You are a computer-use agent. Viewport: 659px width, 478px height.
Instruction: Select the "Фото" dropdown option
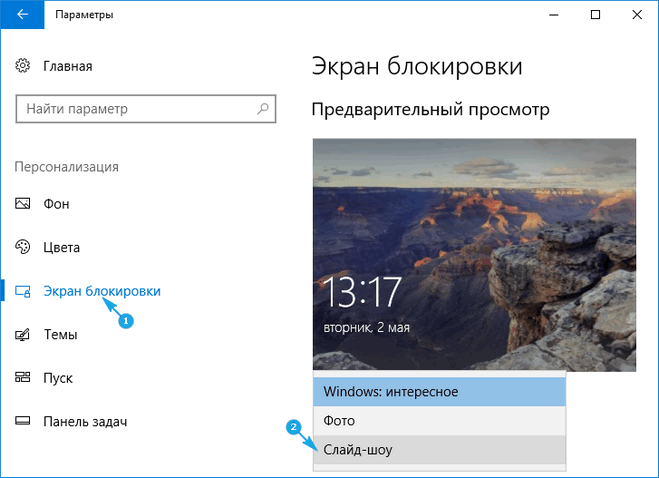tap(440, 421)
